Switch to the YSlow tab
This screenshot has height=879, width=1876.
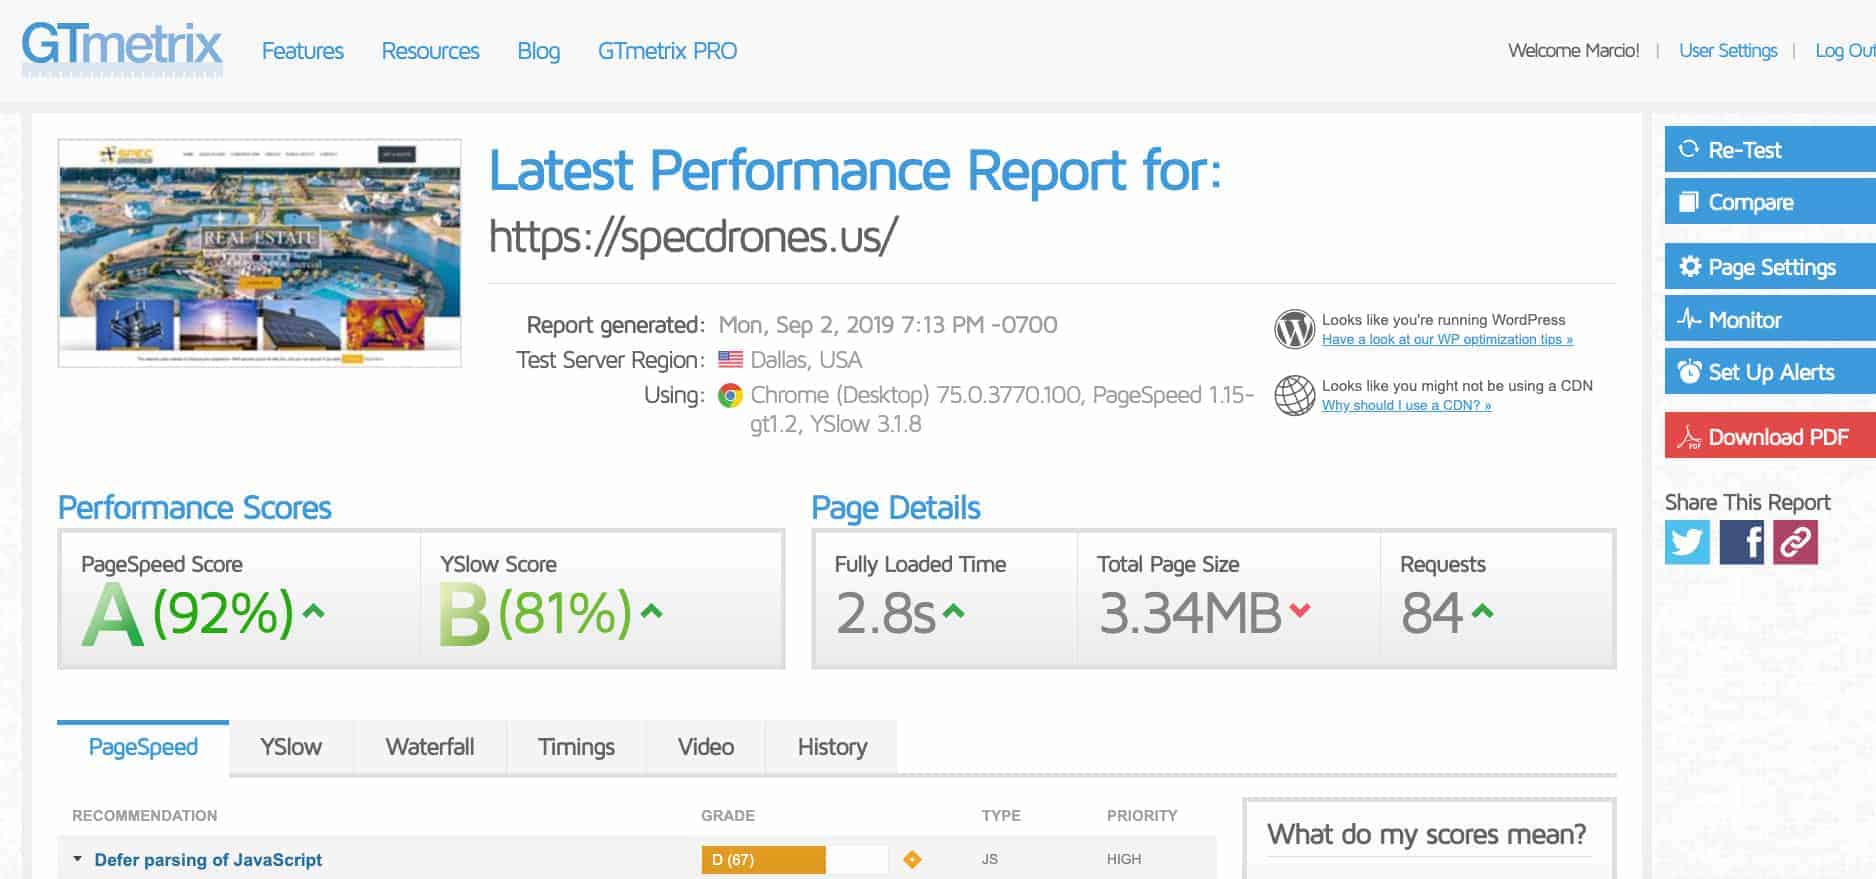[x=291, y=747]
